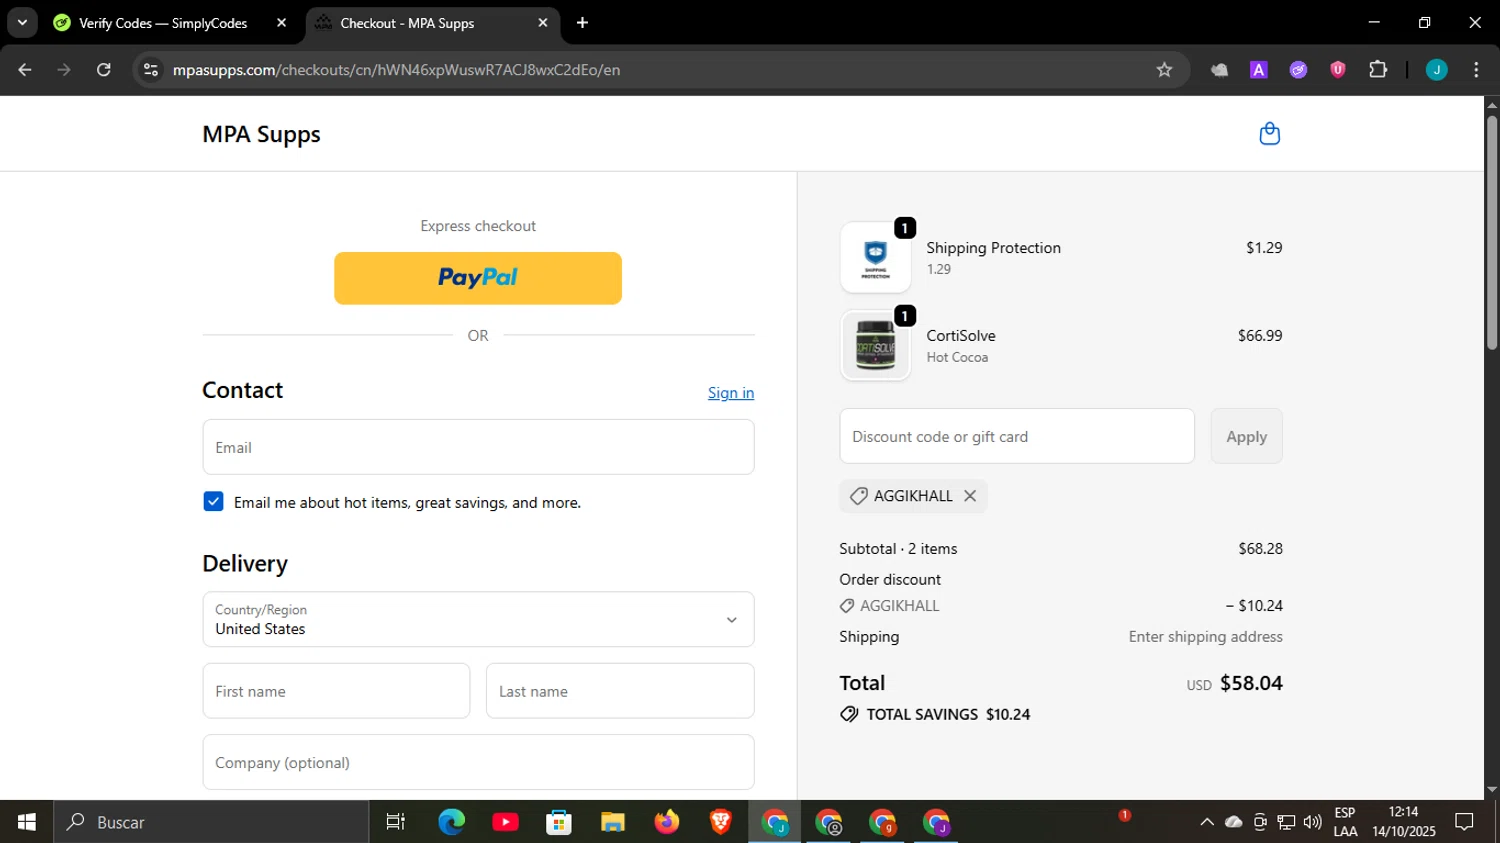Go back to the previous page
This screenshot has width=1500, height=843.
(x=25, y=70)
